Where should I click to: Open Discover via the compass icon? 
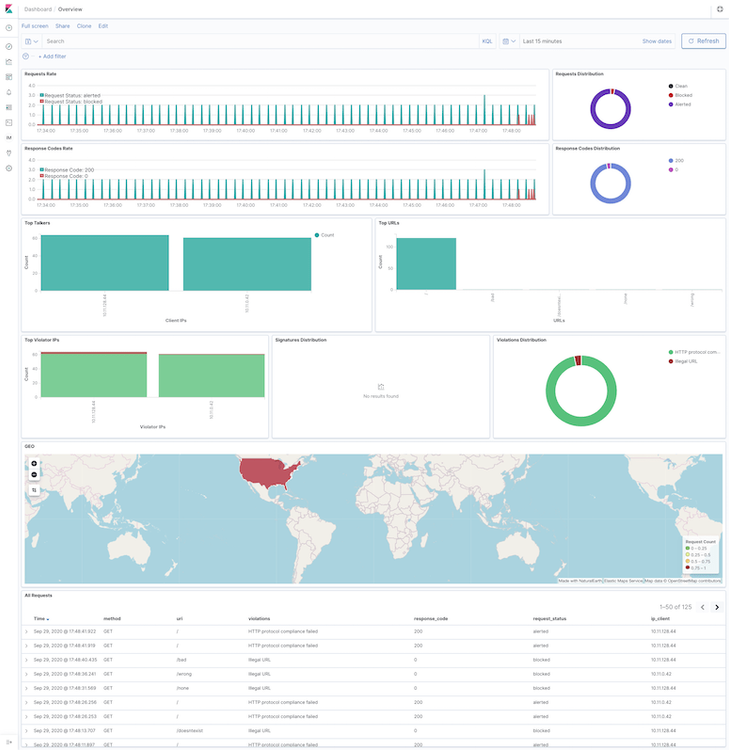coord(9,47)
